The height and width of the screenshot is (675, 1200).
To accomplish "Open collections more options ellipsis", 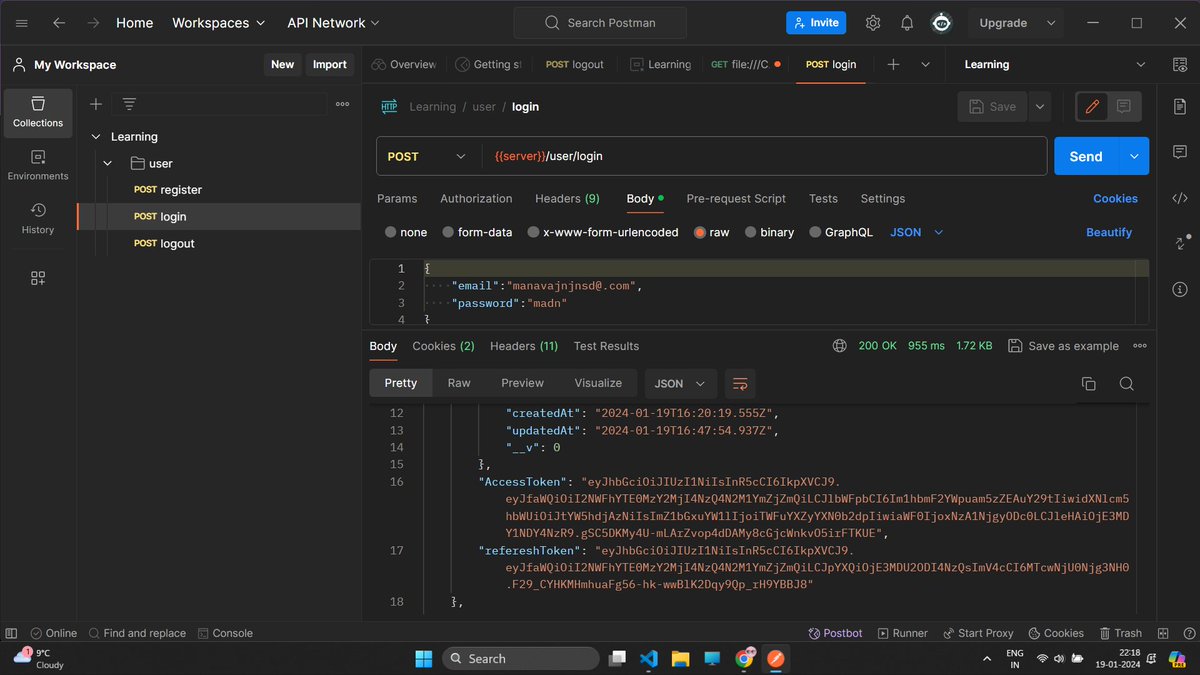I will point(342,104).
